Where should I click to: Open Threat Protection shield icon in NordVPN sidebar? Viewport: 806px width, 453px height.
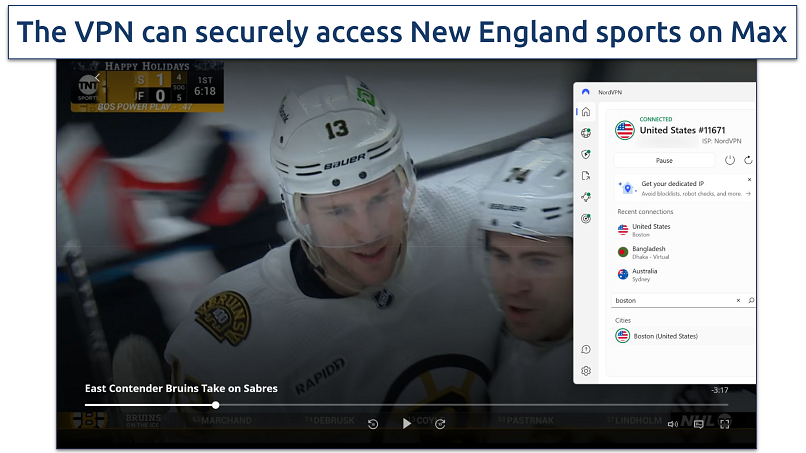[x=585, y=154]
